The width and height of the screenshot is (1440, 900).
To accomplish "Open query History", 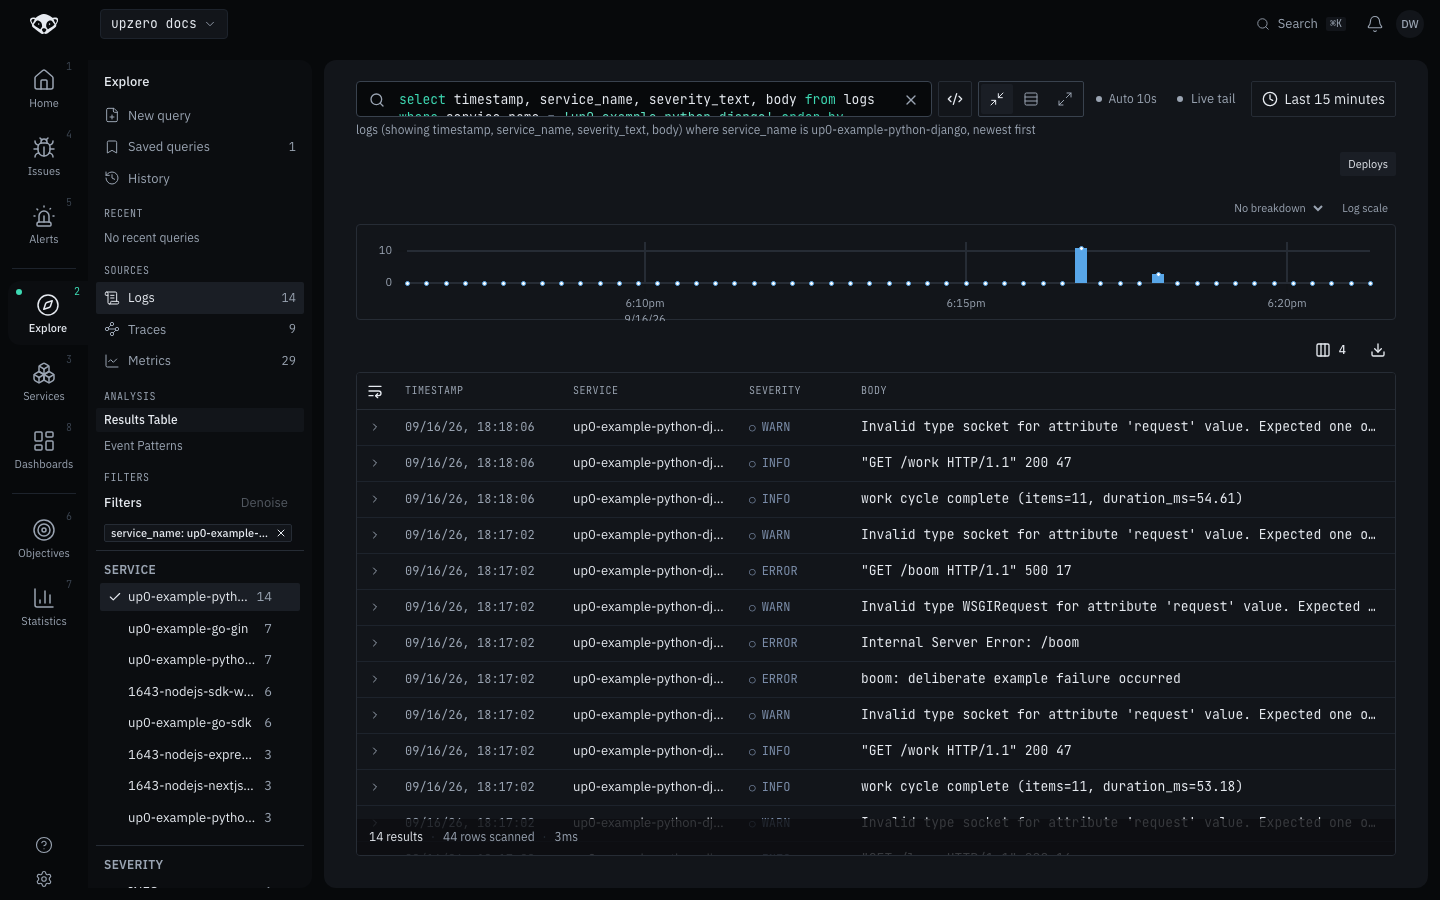I will click(x=200, y=178).
